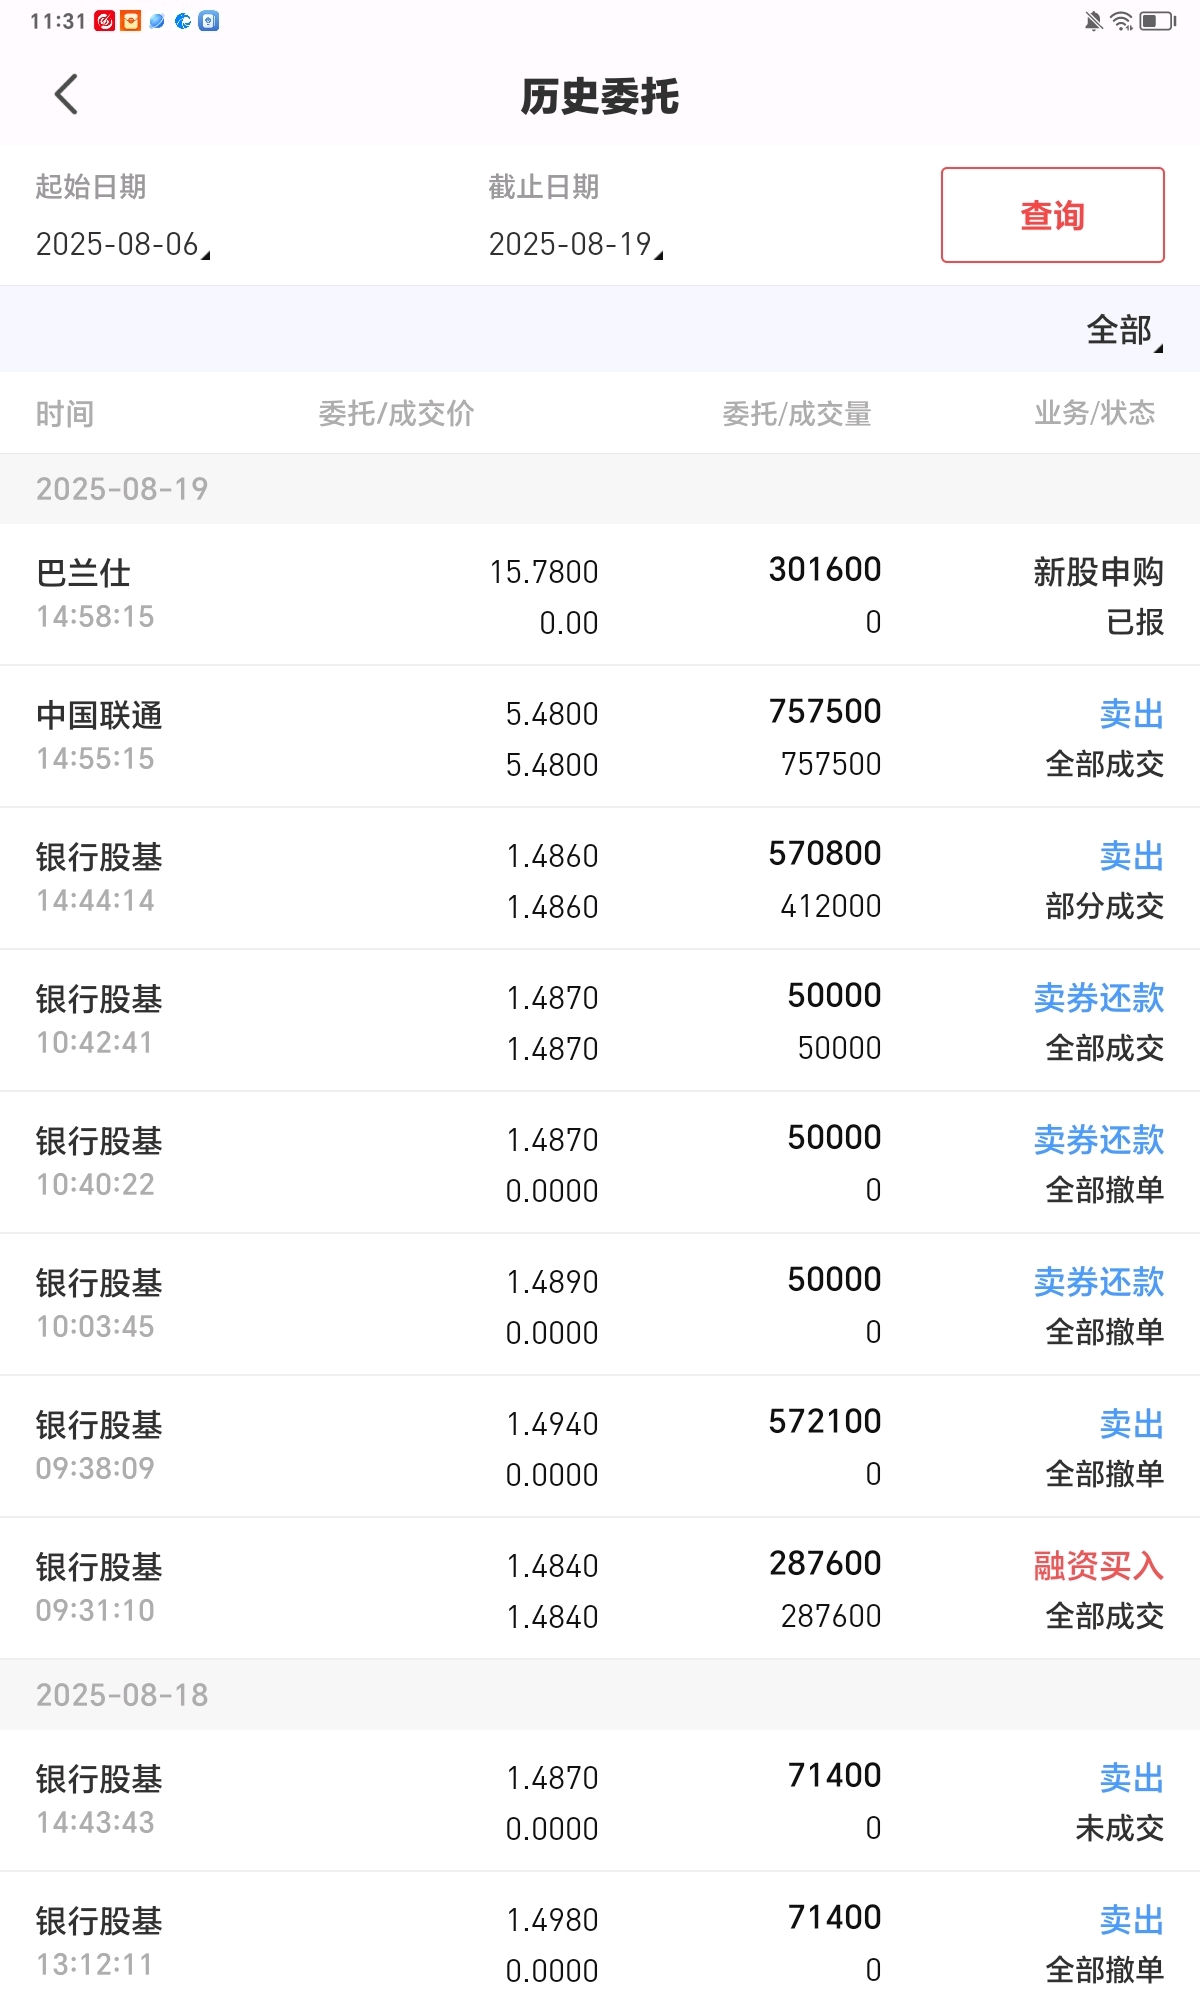Image resolution: width=1200 pixels, height=2000 pixels.
Task: Select the 时间 column header
Action: coord(65,413)
